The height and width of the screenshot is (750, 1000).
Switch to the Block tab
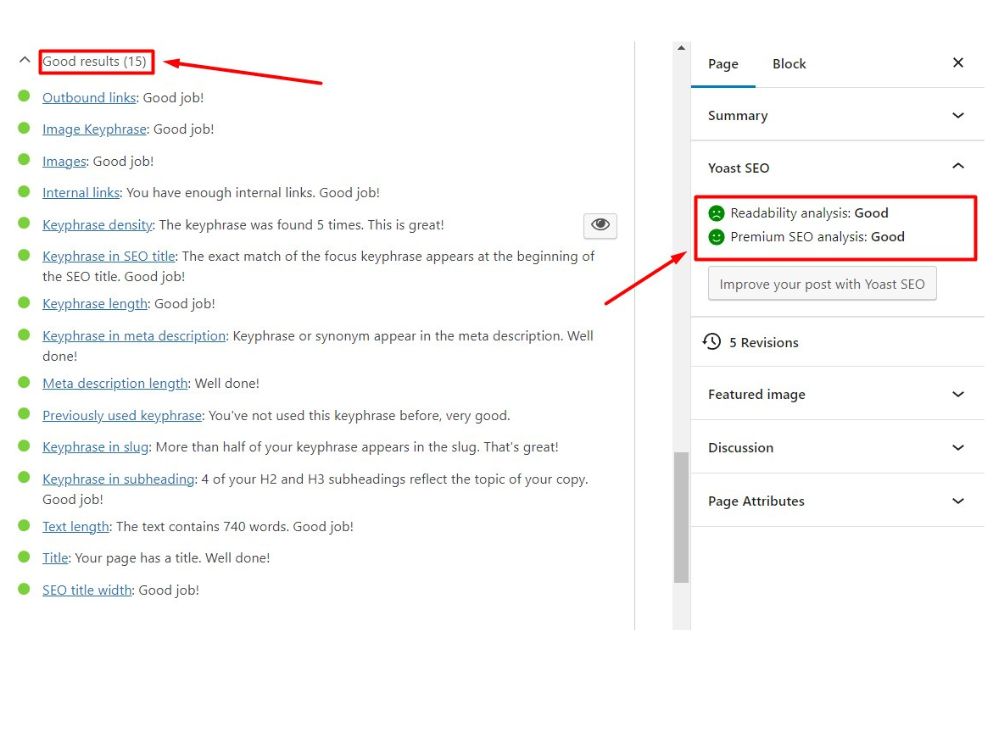[x=789, y=64]
